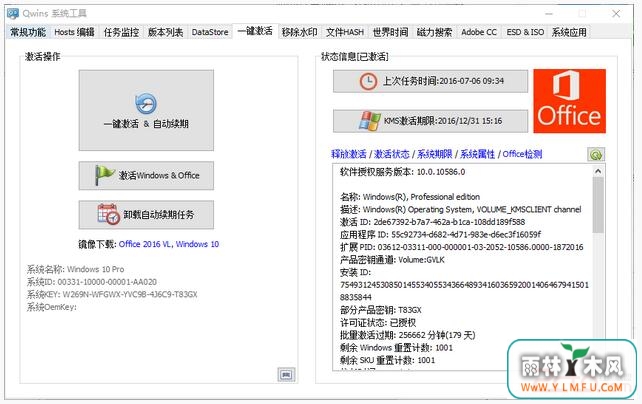The height and width of the screenshot is (404, 642).
Task: Click the 上次任务时间 clock button
Action: [x=430, y=81]
